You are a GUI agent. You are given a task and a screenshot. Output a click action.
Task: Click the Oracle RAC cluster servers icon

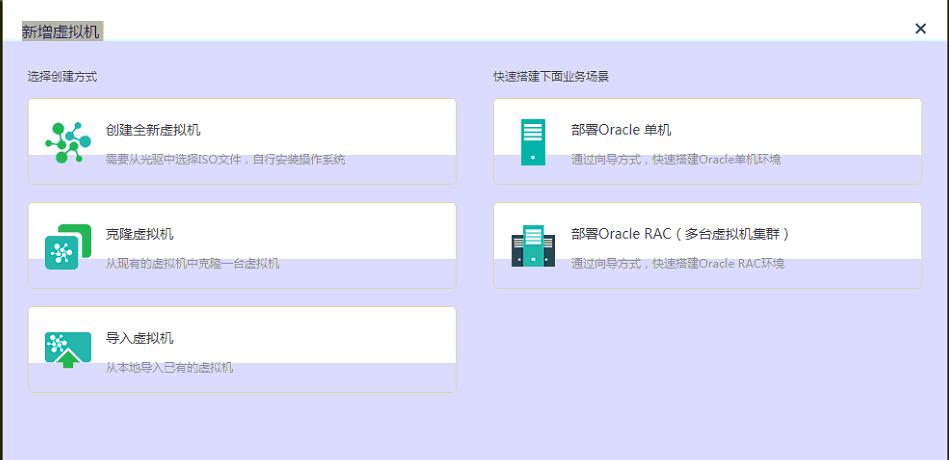pos(533,246)
